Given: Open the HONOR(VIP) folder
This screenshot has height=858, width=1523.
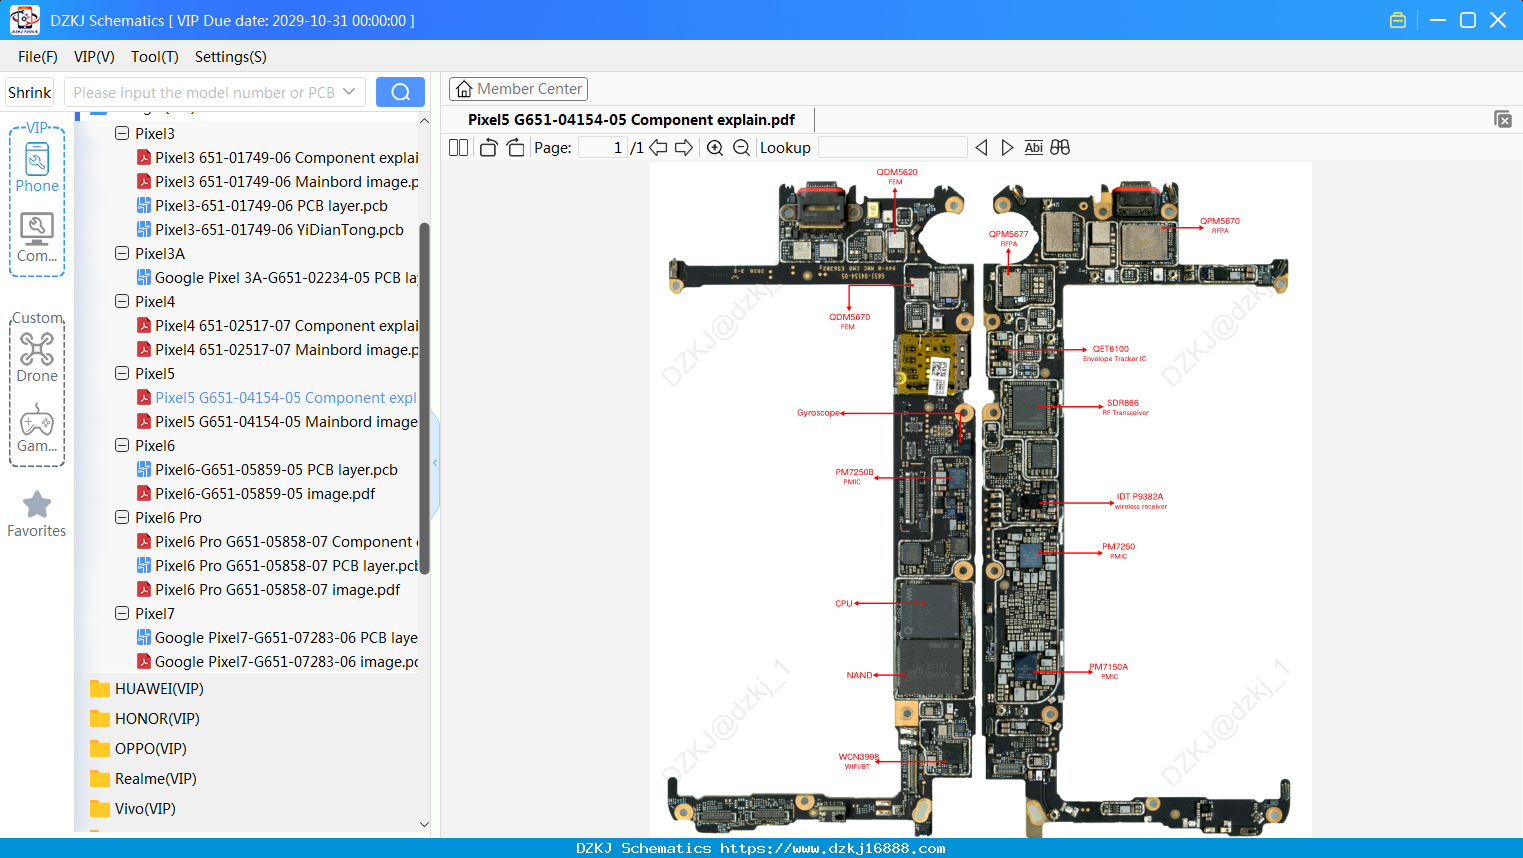Looking at the screenshot, I should click(x=145, y=719).
